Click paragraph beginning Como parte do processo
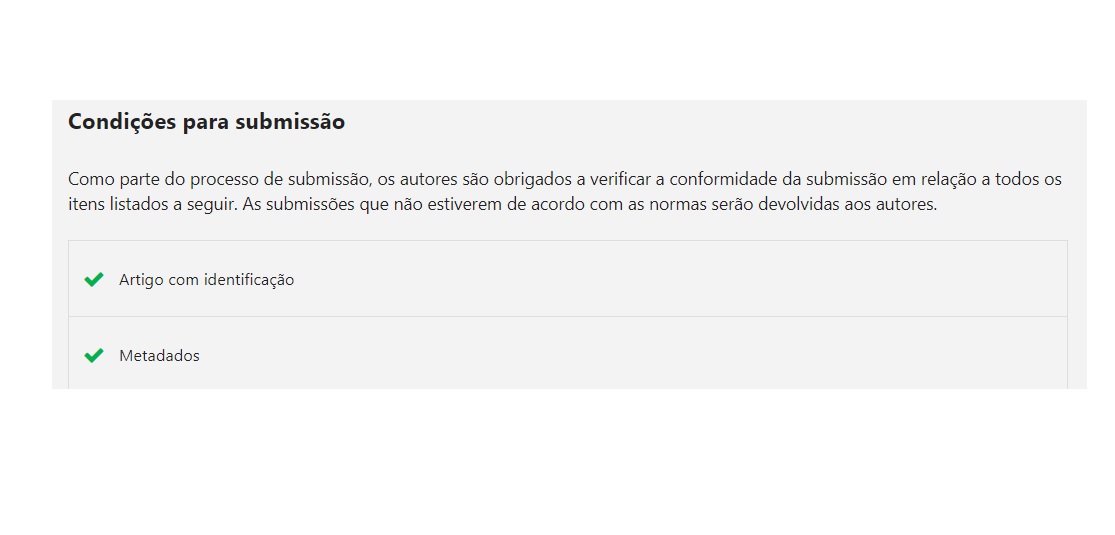 (565, 191)
